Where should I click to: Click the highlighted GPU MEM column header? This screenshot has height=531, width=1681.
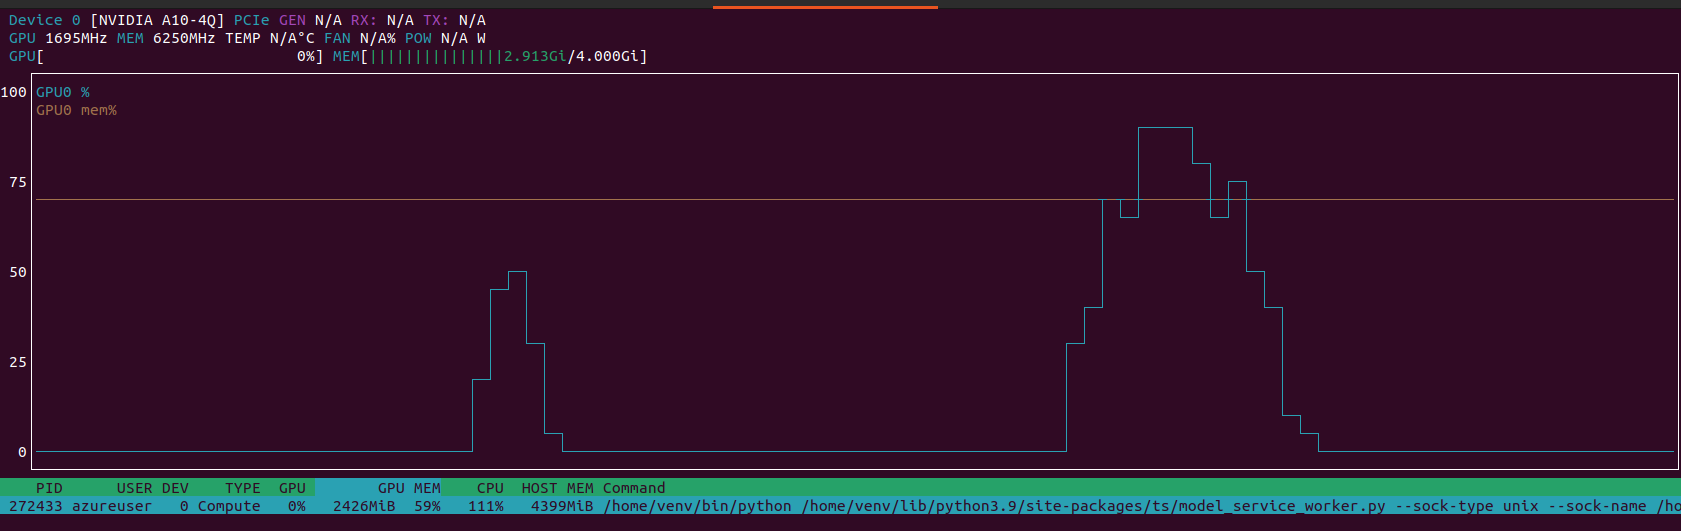coord(408,488)
